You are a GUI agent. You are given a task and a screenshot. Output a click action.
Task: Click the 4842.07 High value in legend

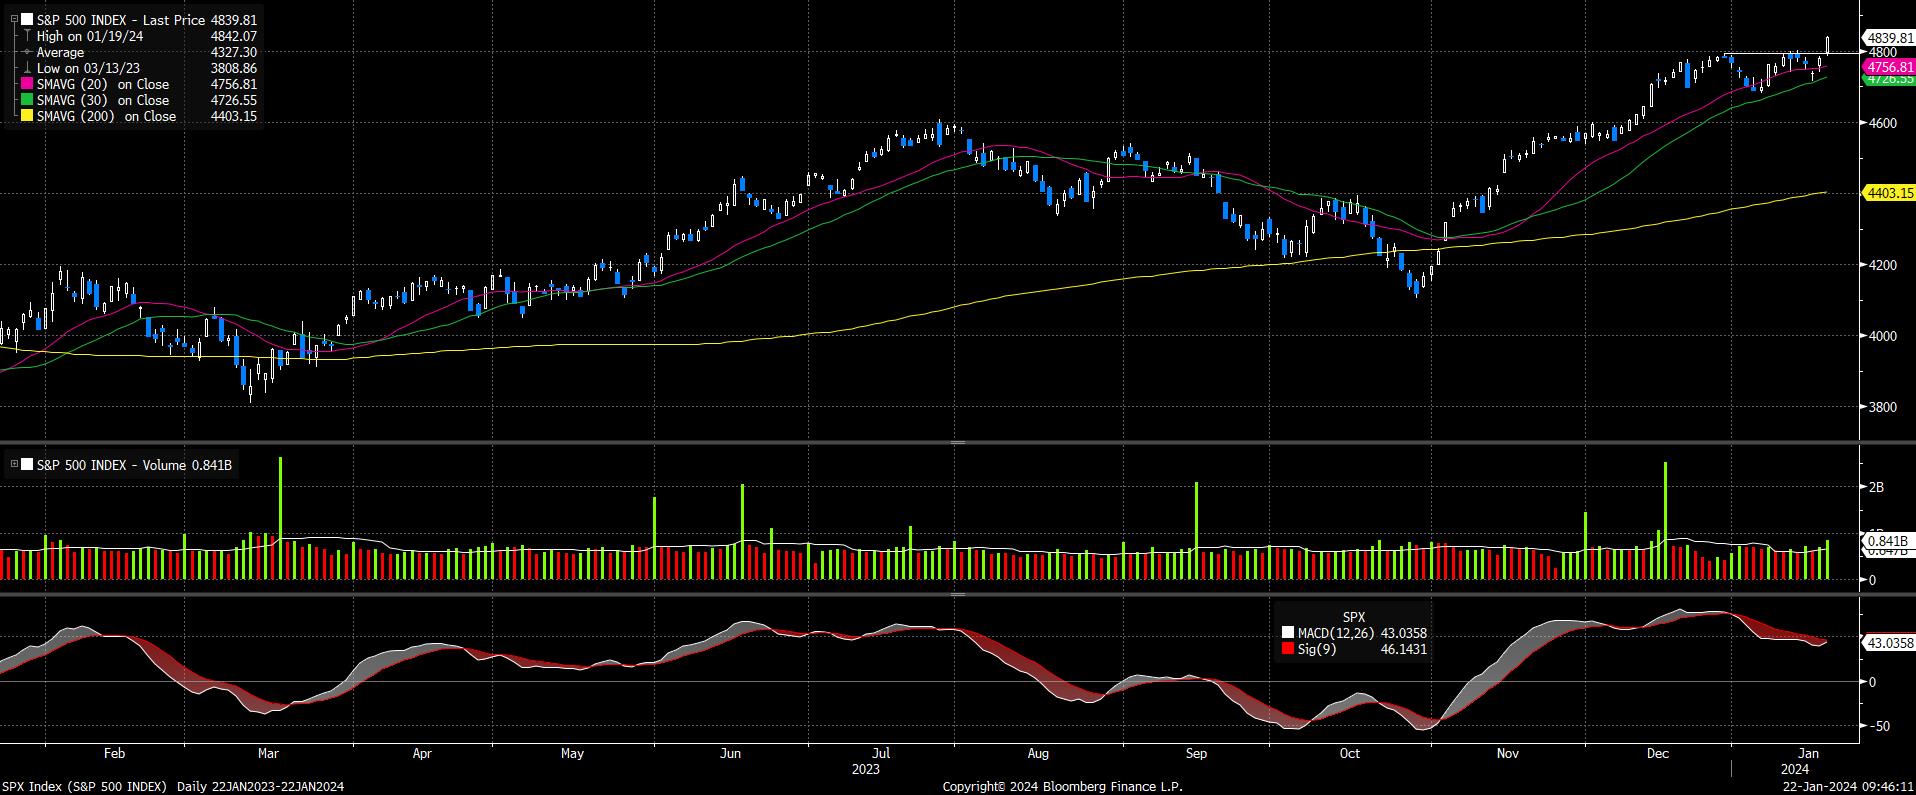click(234, 36)
